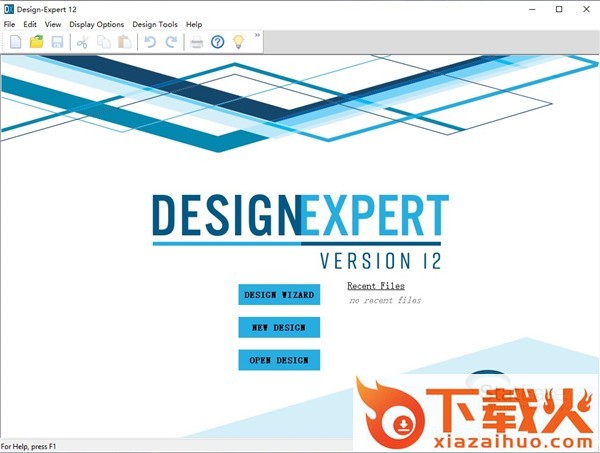Image resolution: width=600 pixels, height=453 pixels.
Task: Open the Design Tools menu
Action: tap(155, 24)
